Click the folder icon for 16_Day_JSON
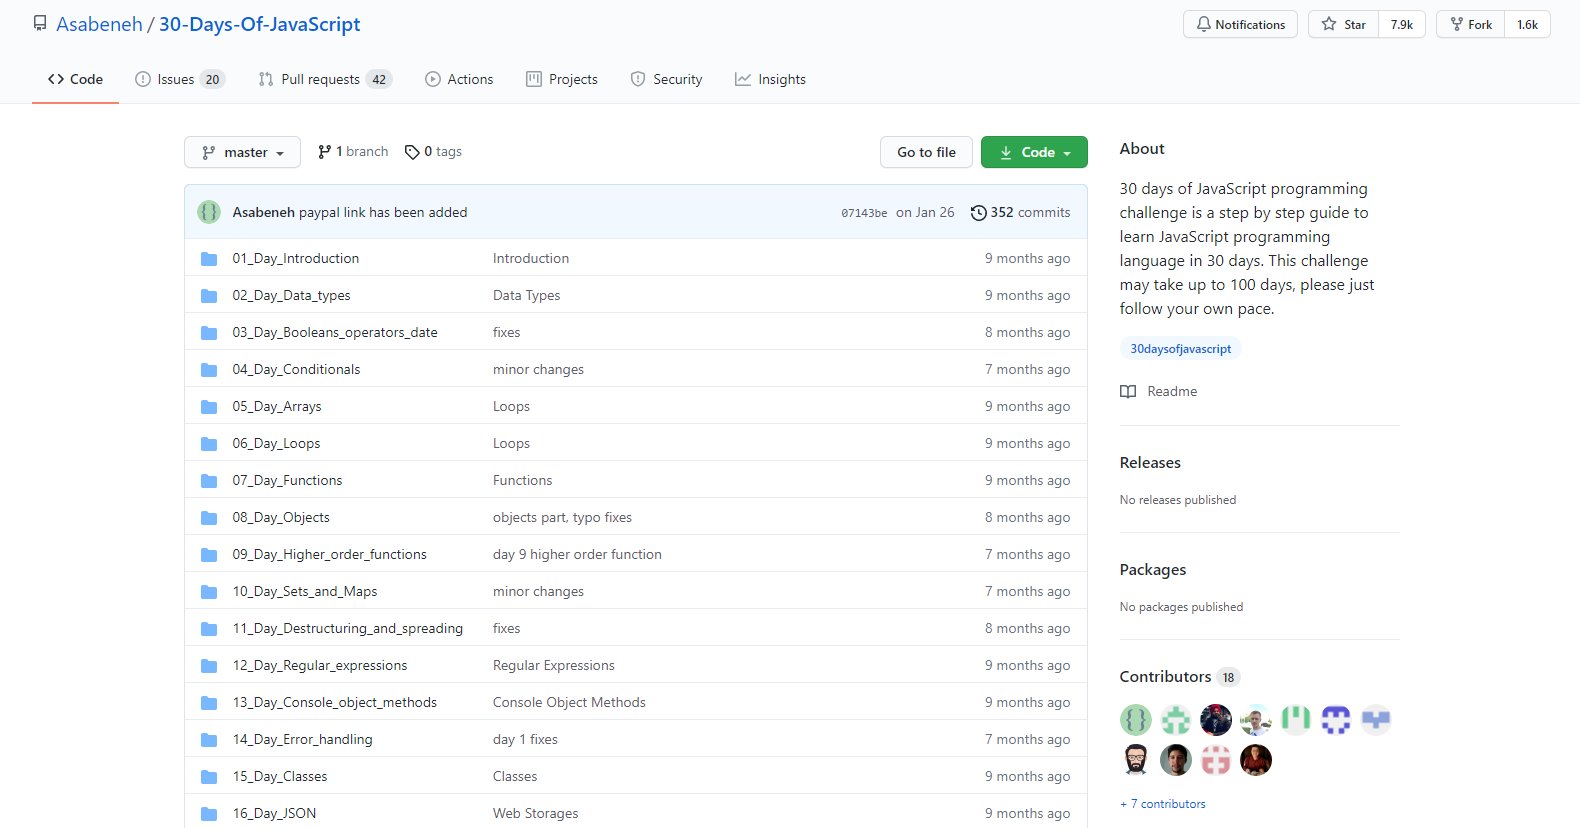The height and width of the screenshot is (828, 1580). (209, 814)
